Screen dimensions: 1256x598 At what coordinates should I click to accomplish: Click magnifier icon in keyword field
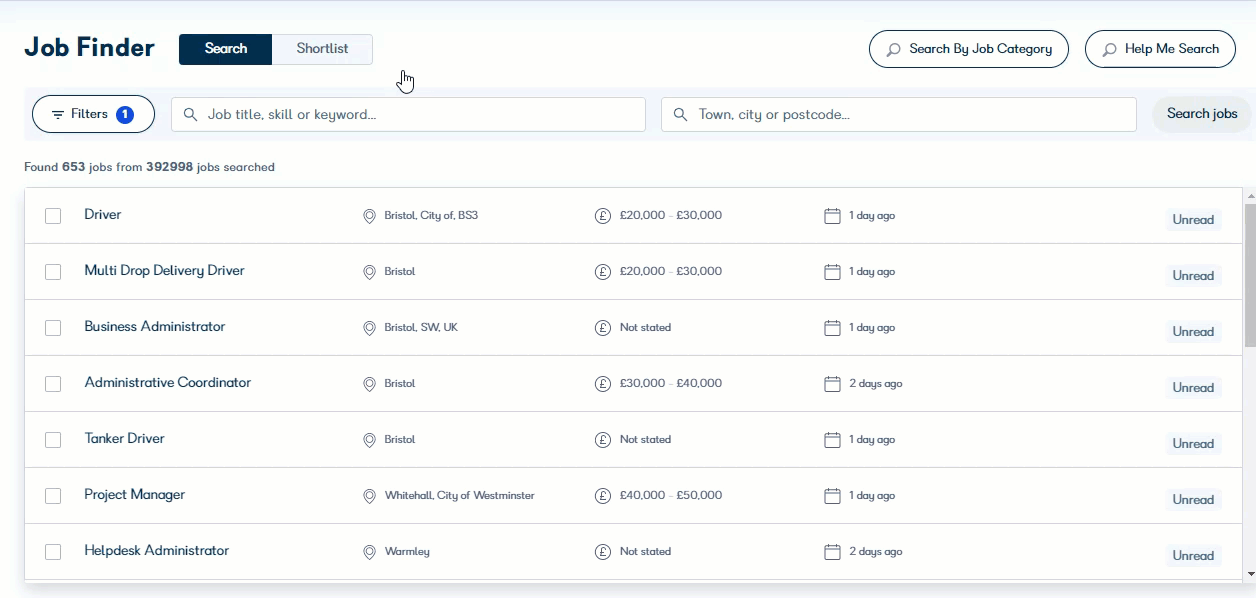(190, 115)
